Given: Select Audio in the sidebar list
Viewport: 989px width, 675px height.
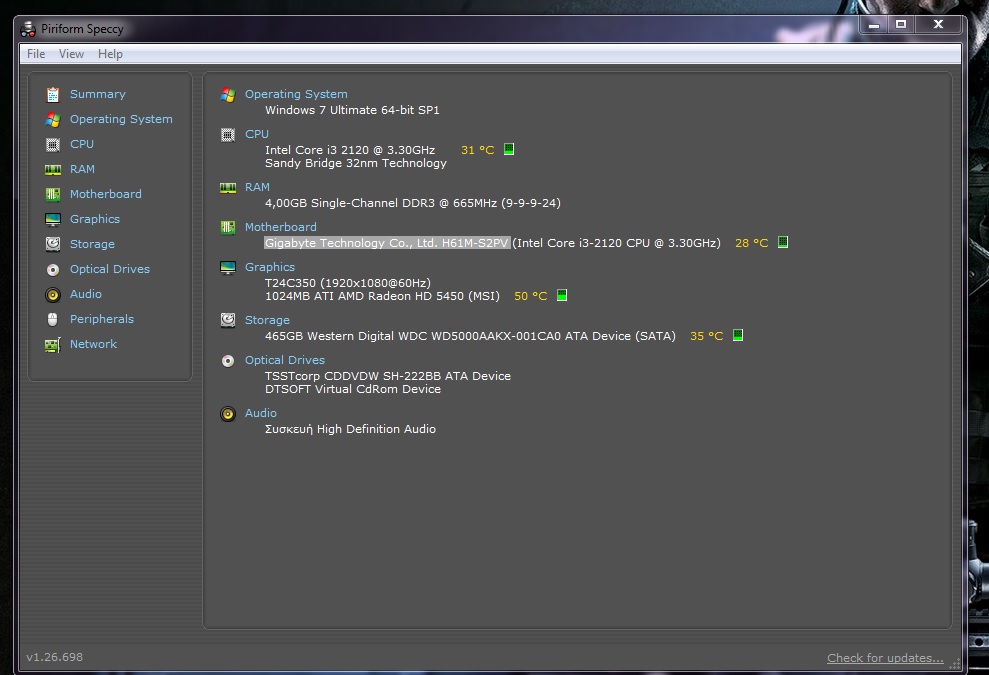Looking at the screenshot, I should point(86,294).
